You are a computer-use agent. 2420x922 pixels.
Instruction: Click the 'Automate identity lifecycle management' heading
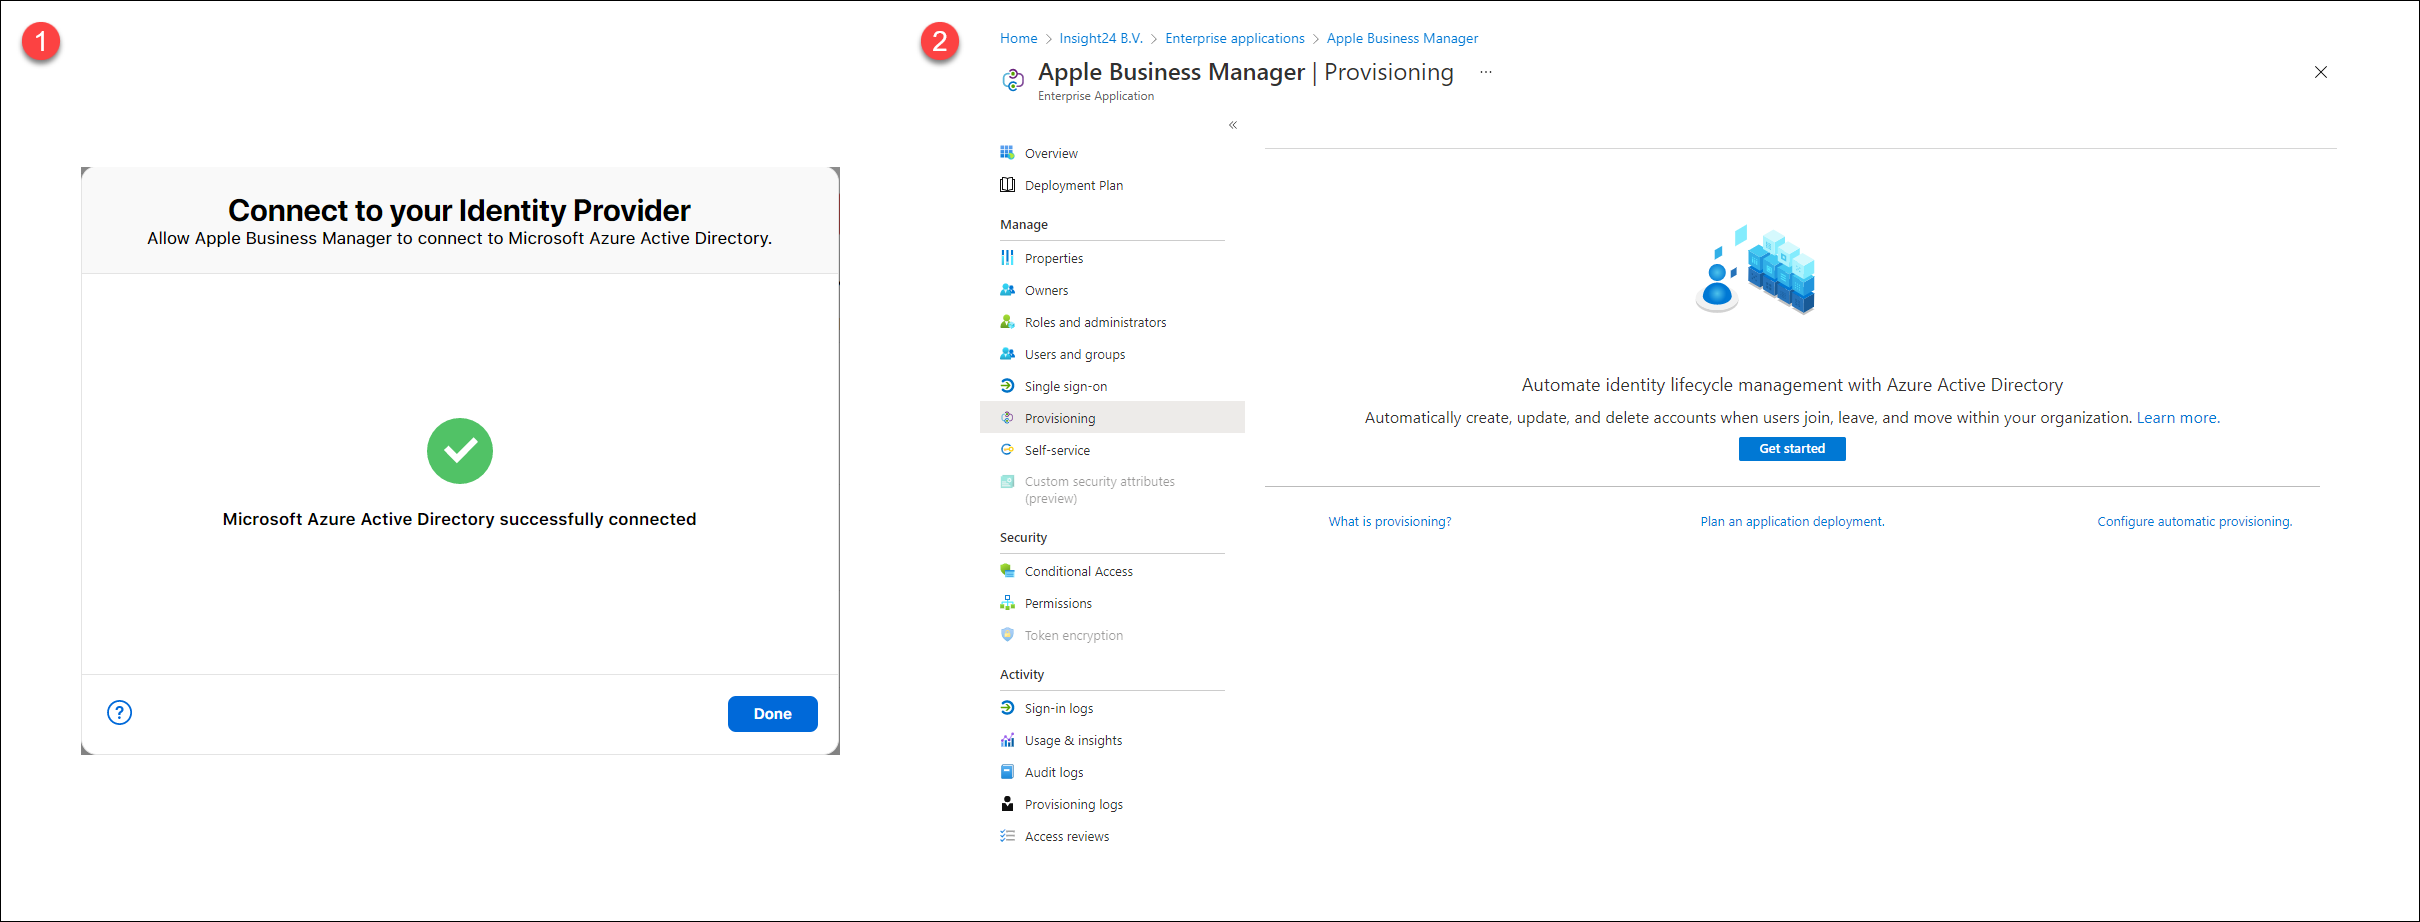point(1792,385)
